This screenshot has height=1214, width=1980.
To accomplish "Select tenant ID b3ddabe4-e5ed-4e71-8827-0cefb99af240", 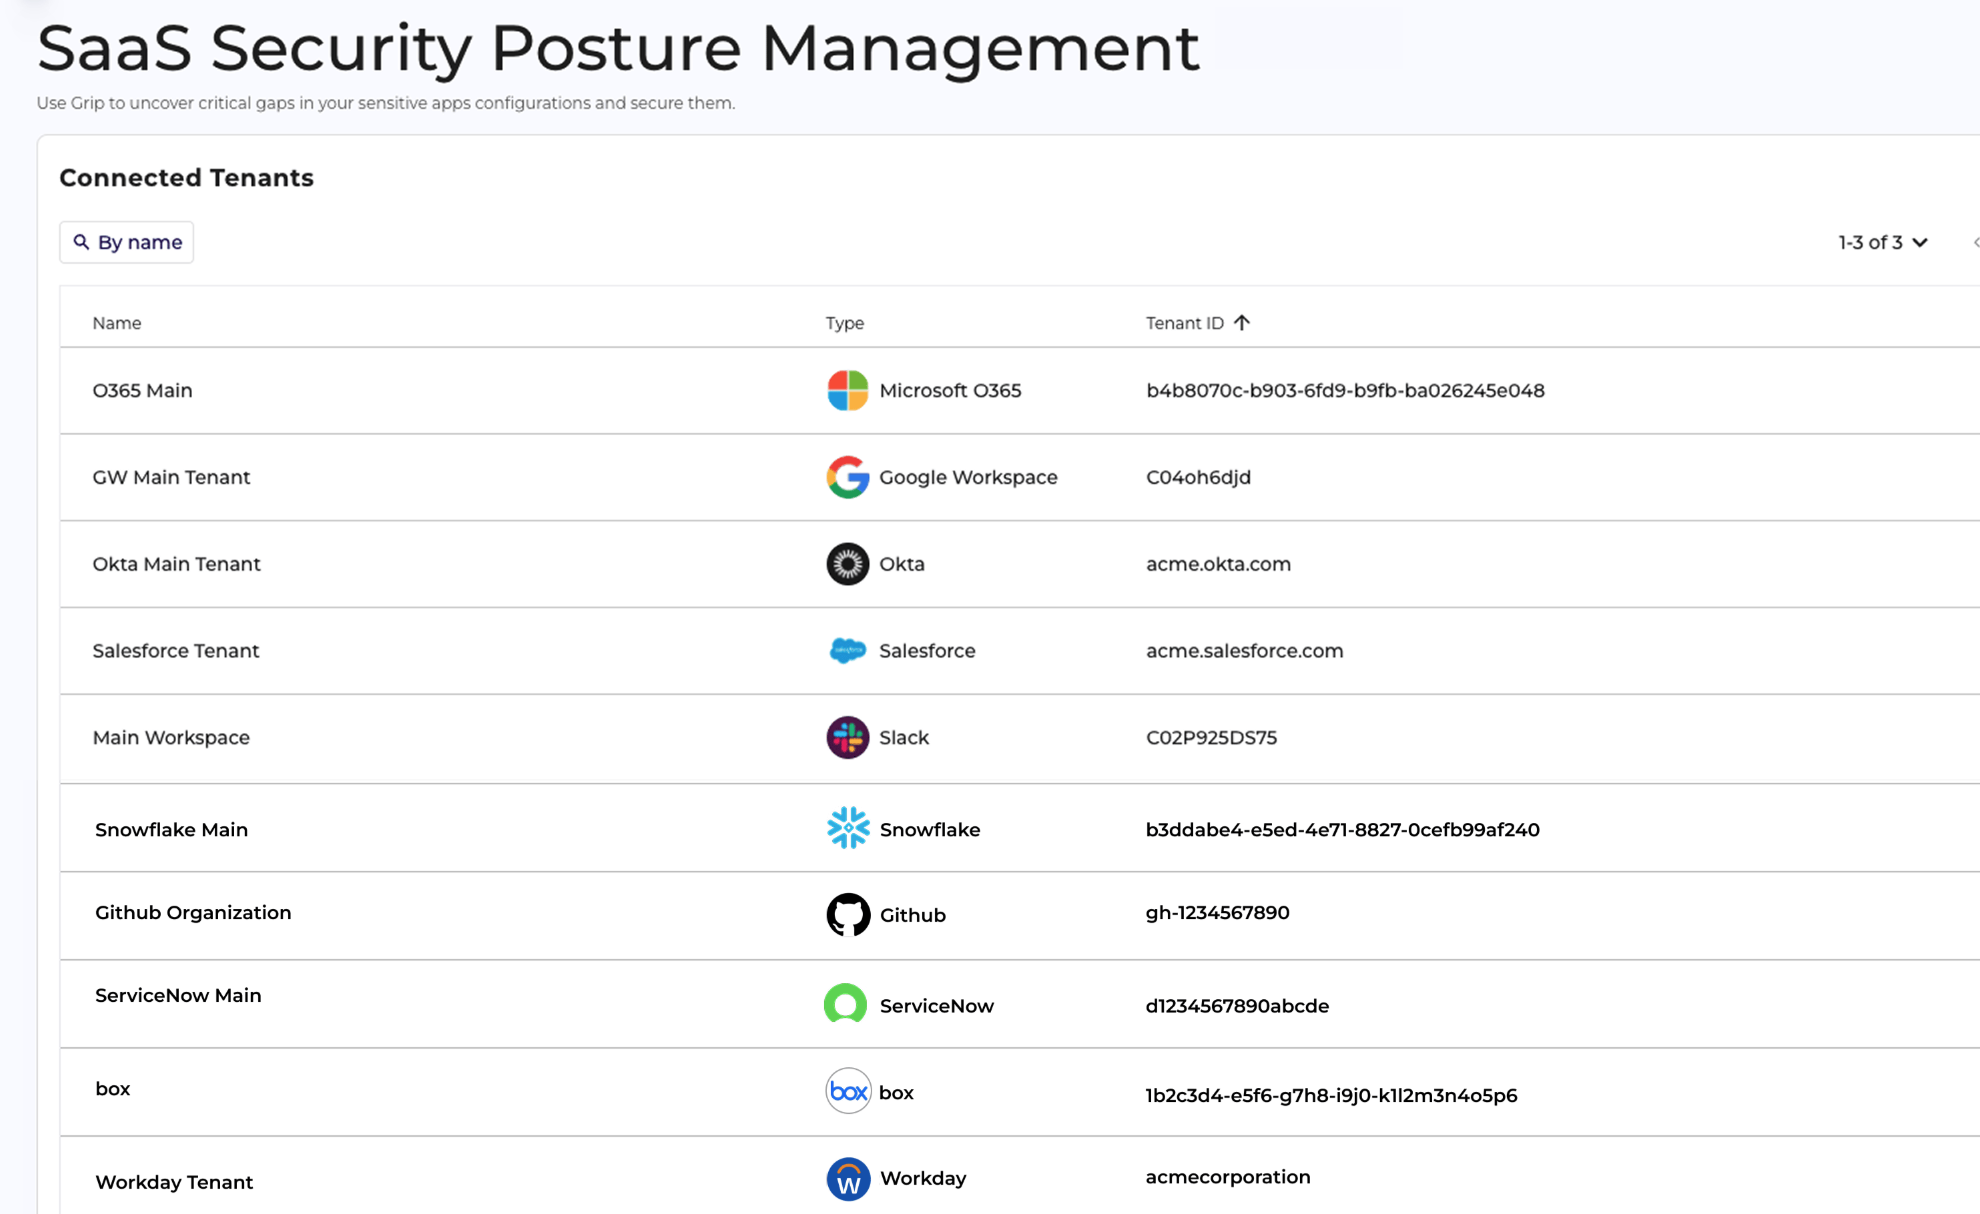I will (1342, 829).
